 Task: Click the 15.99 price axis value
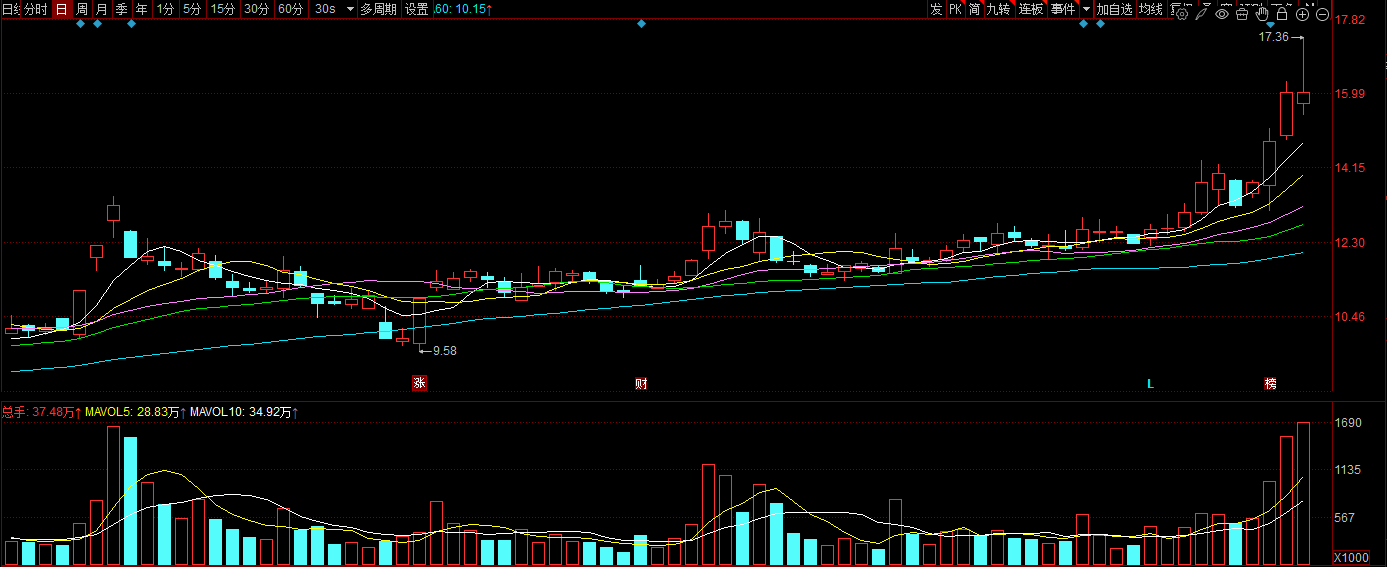pos(1351,94)
